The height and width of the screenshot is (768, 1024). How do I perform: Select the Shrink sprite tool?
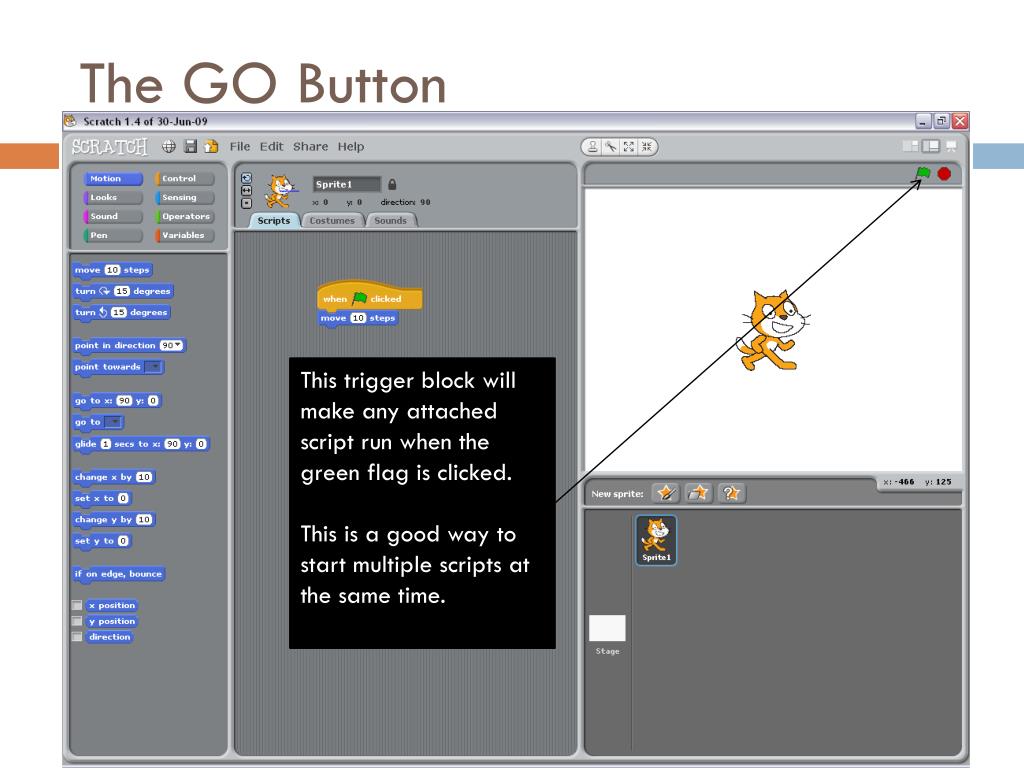647,146
